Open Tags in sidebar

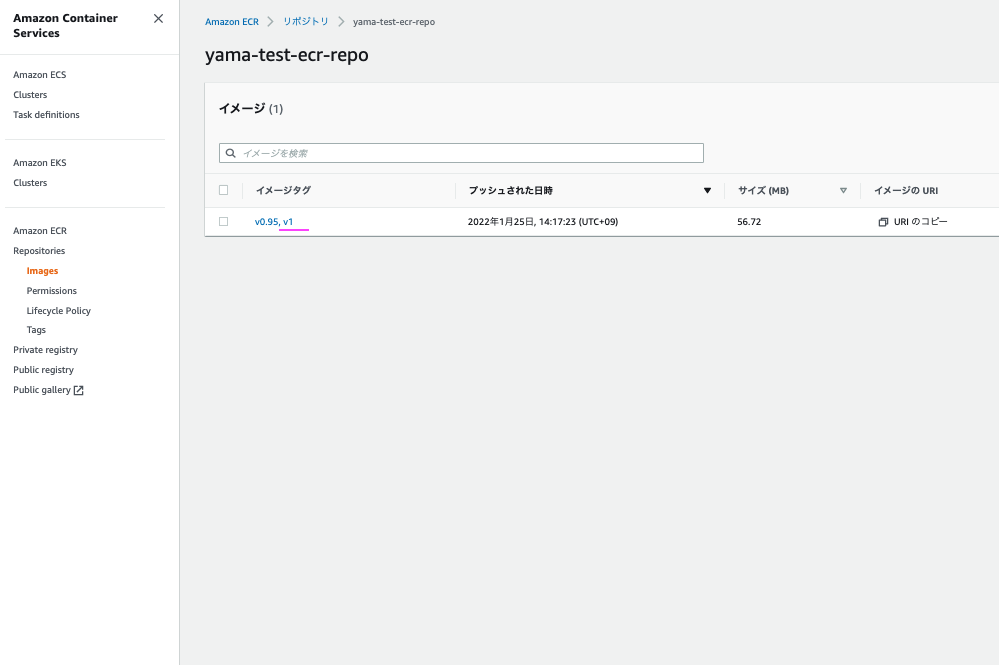click(x=36, y=329)
